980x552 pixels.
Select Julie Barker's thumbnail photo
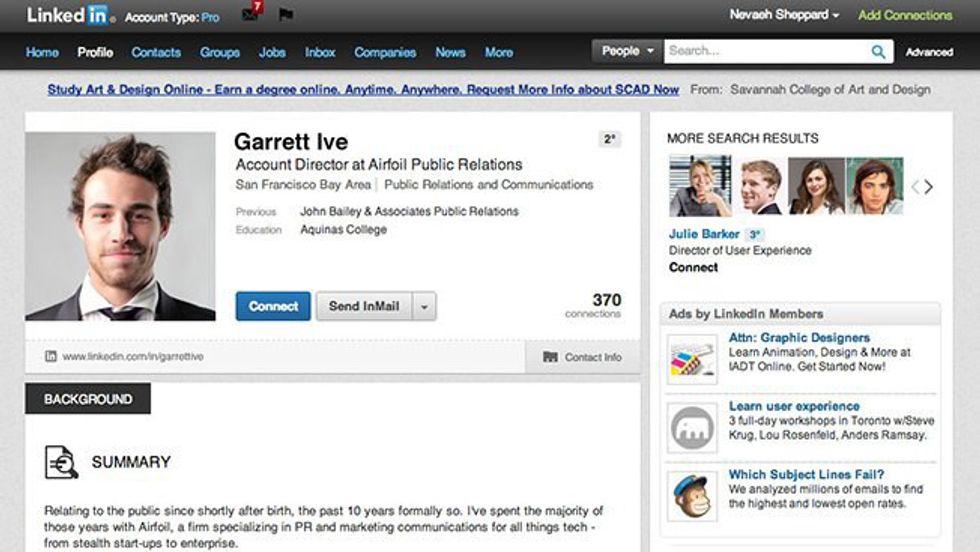(x=700, y=187)
